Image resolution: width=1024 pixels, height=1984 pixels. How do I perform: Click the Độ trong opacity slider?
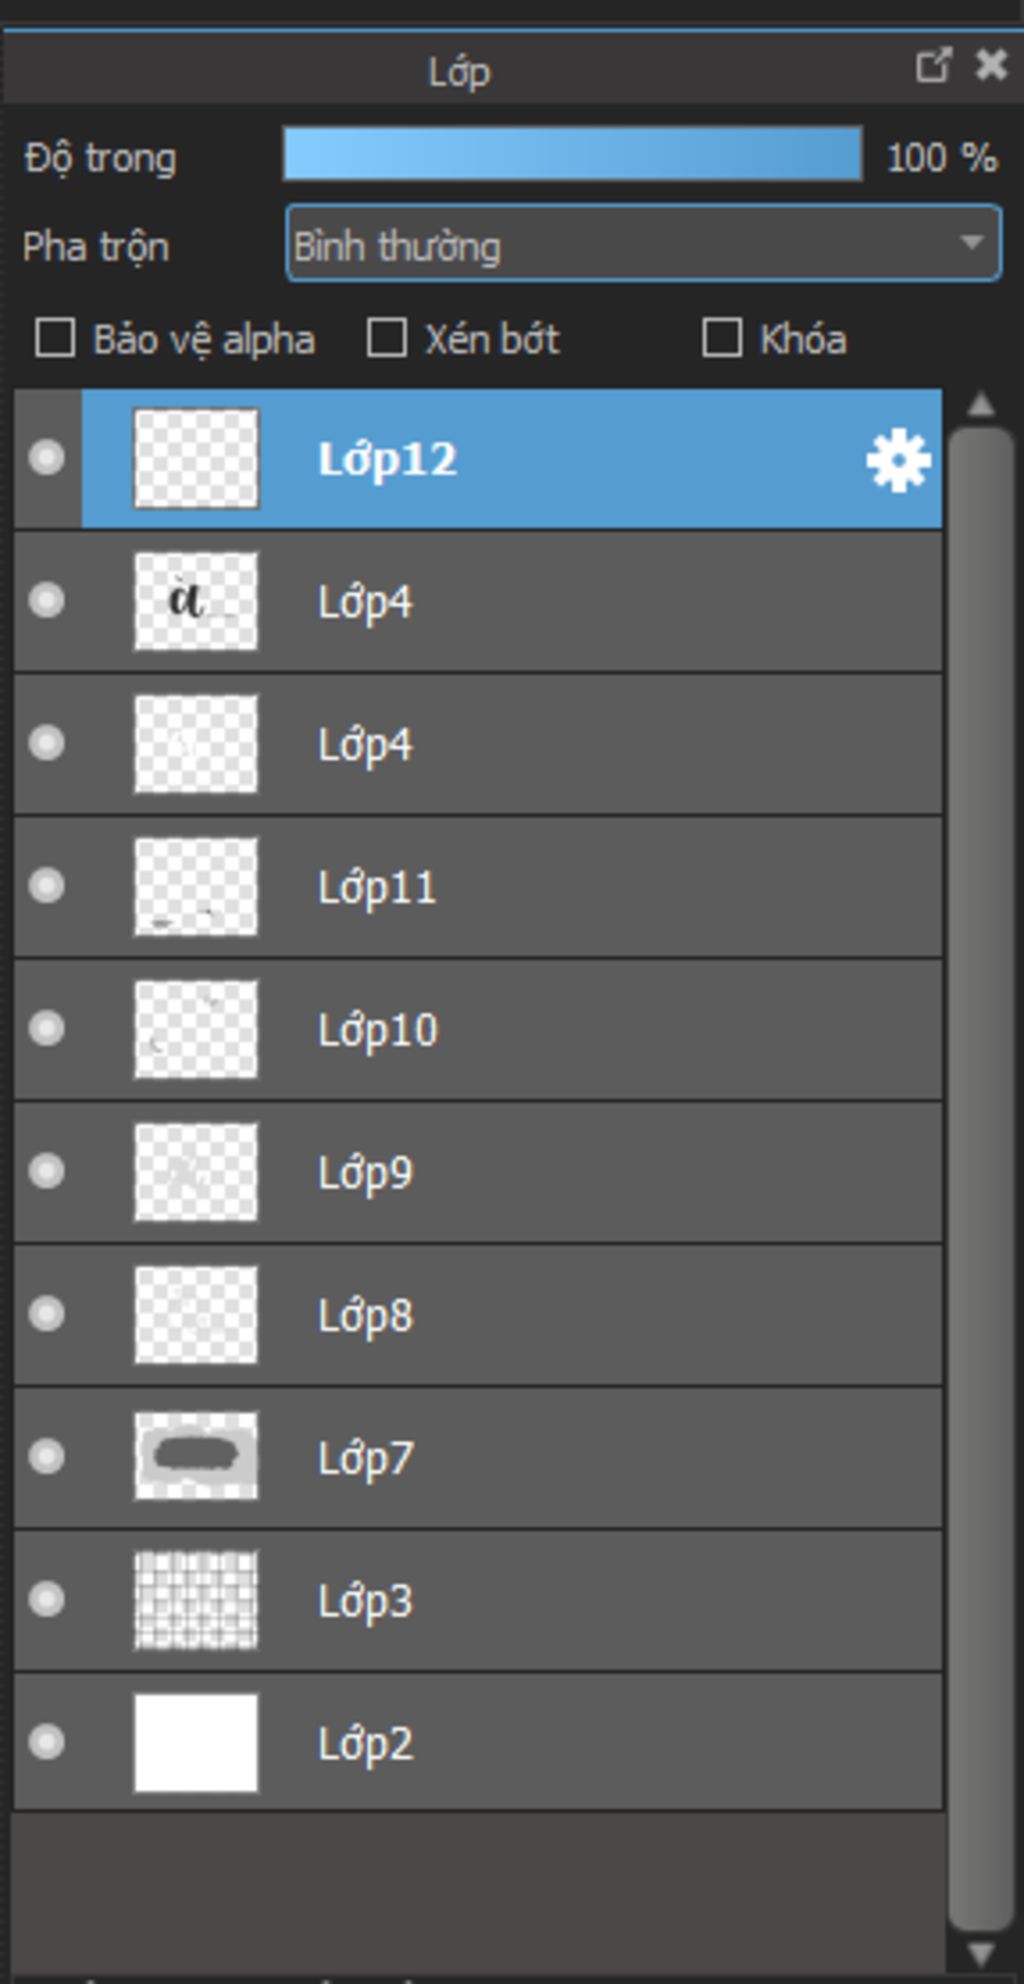[573, 154]
